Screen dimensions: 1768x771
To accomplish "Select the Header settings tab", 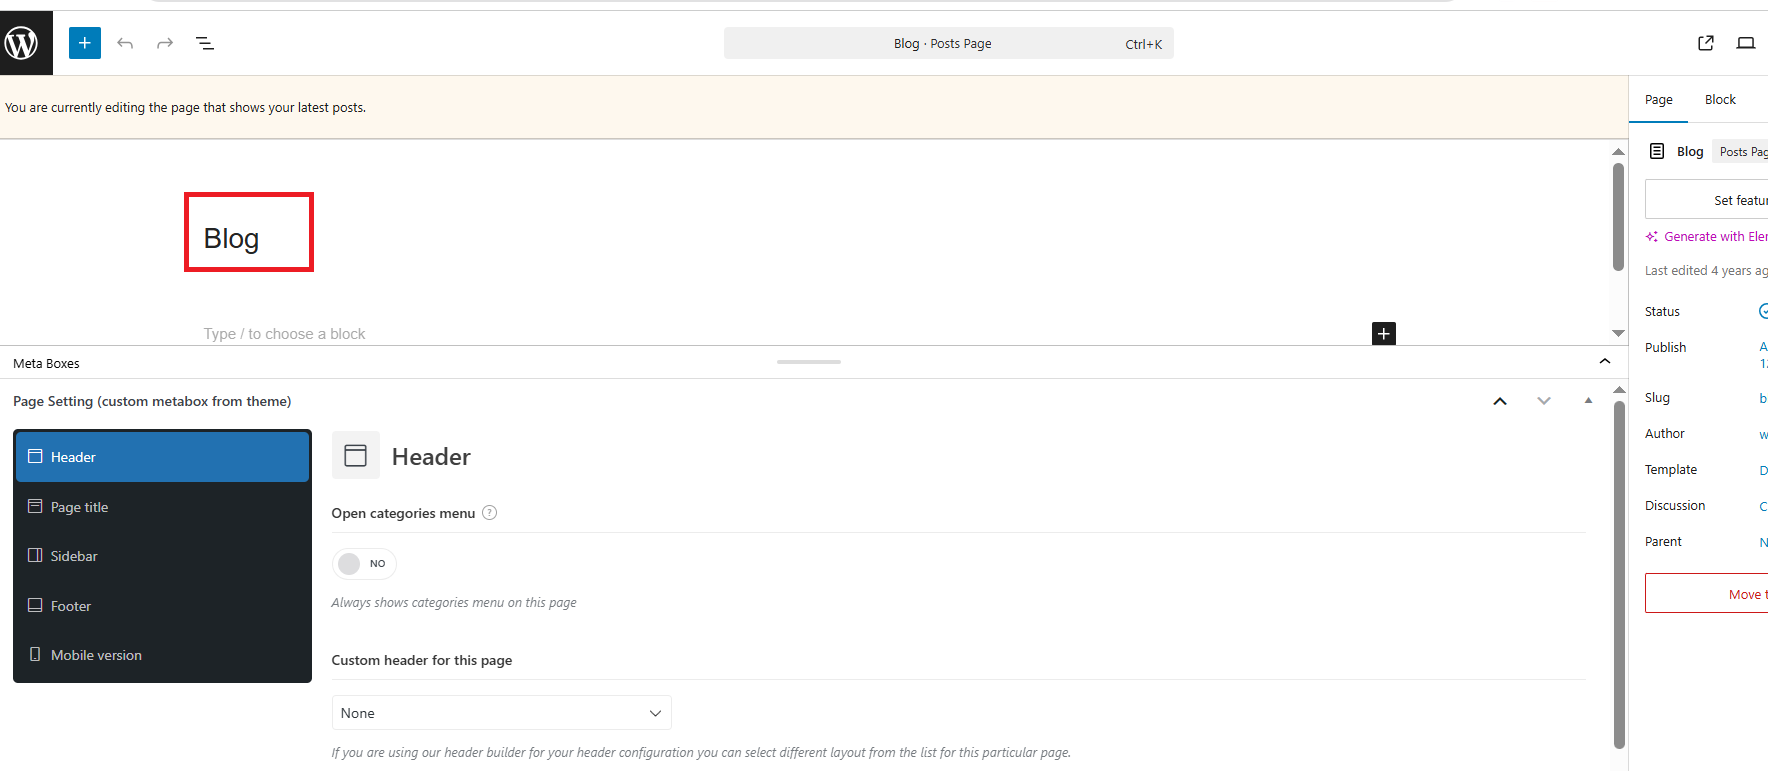I will tap(162, 457).
